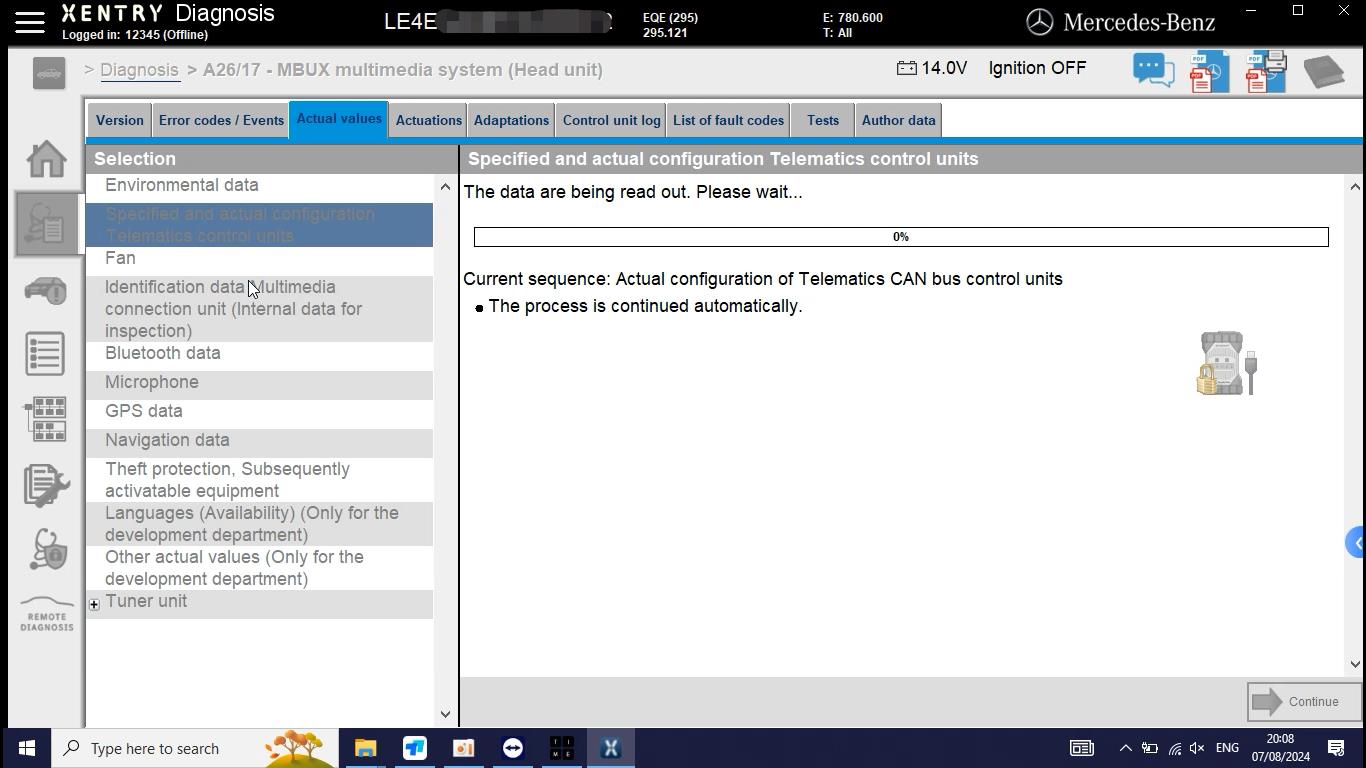The image size is (1366, 768).
Task: Expand the Tuner unit tree node
Action: [x=94, y=604]
